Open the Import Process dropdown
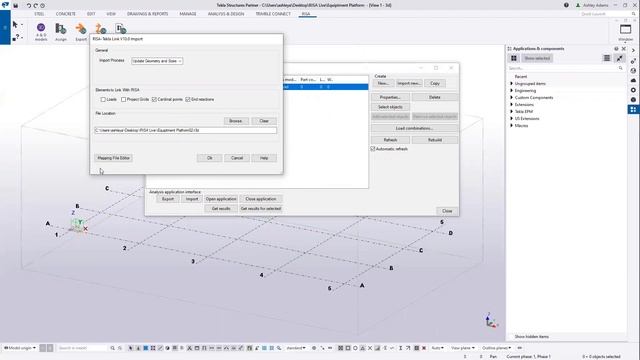640x360 pixels. pyautogui.click(x=157, y=61)
